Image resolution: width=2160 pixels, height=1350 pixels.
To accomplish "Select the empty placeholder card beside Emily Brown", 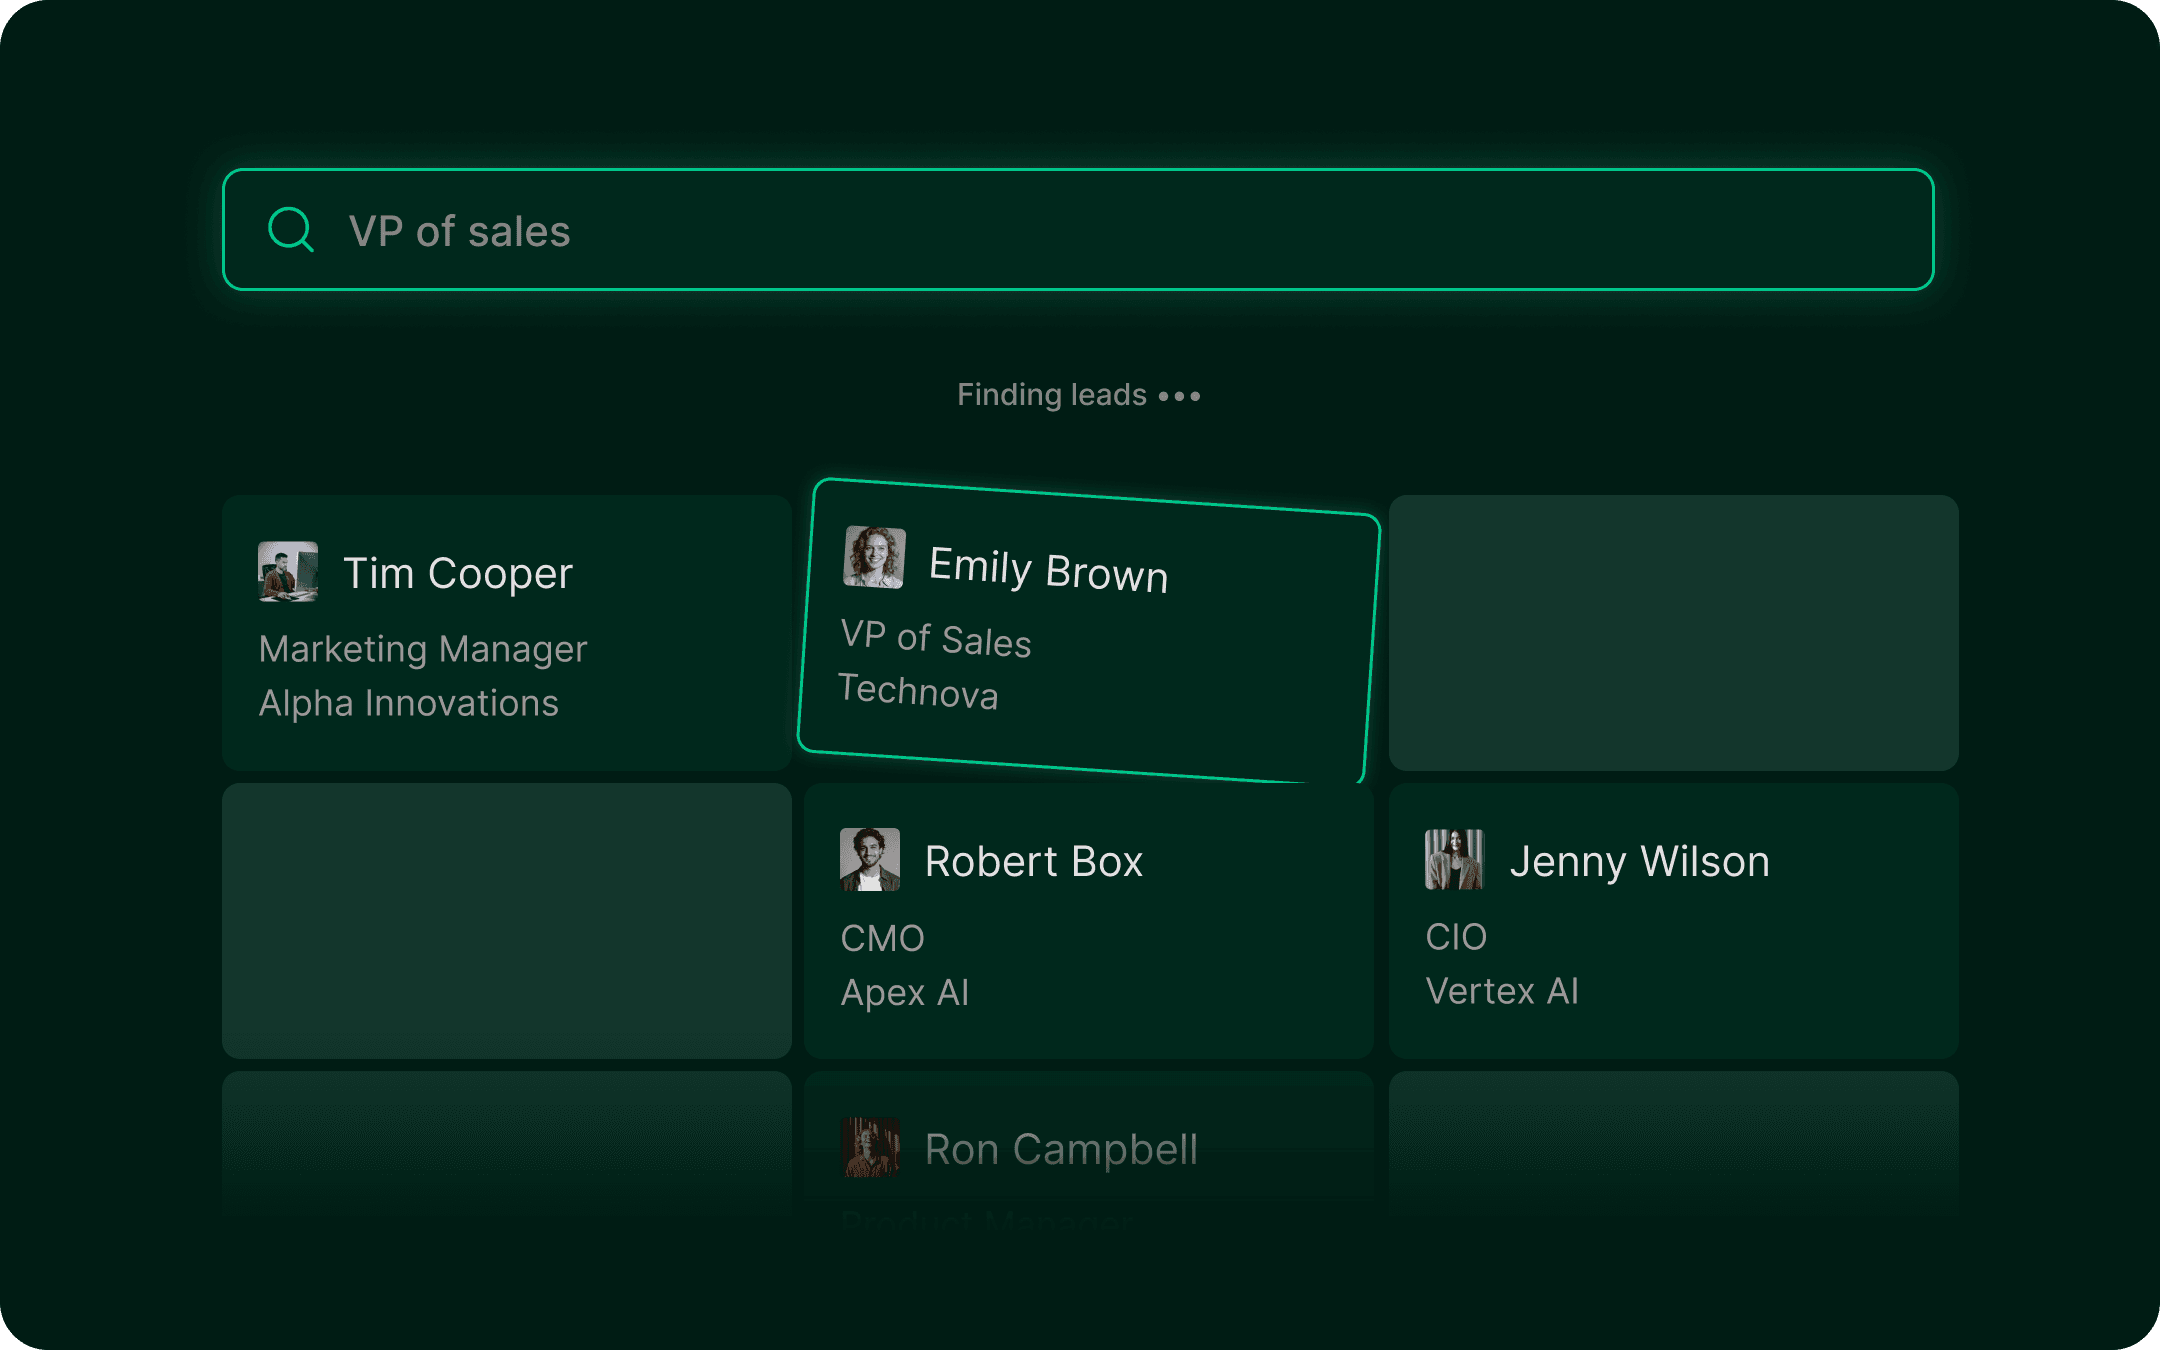I will point(1673,632).
